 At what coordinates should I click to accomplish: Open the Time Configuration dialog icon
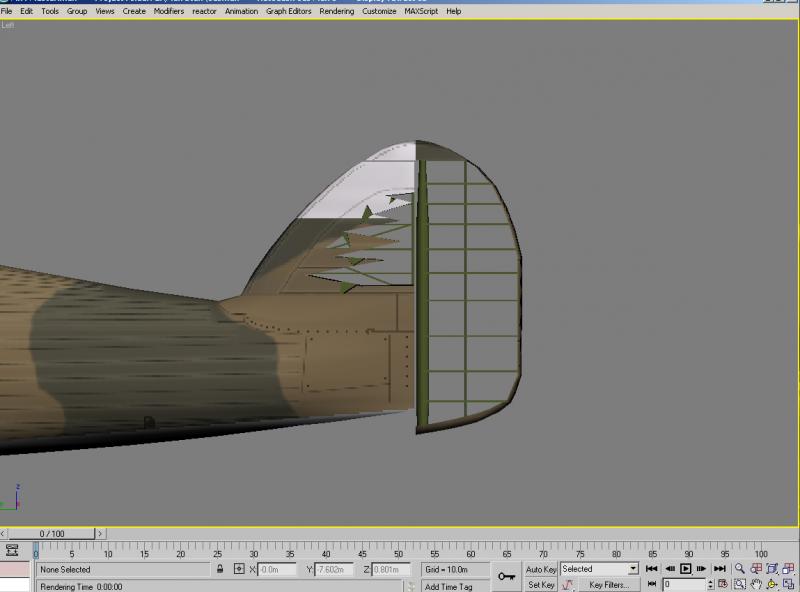click(x=722, y=584)
